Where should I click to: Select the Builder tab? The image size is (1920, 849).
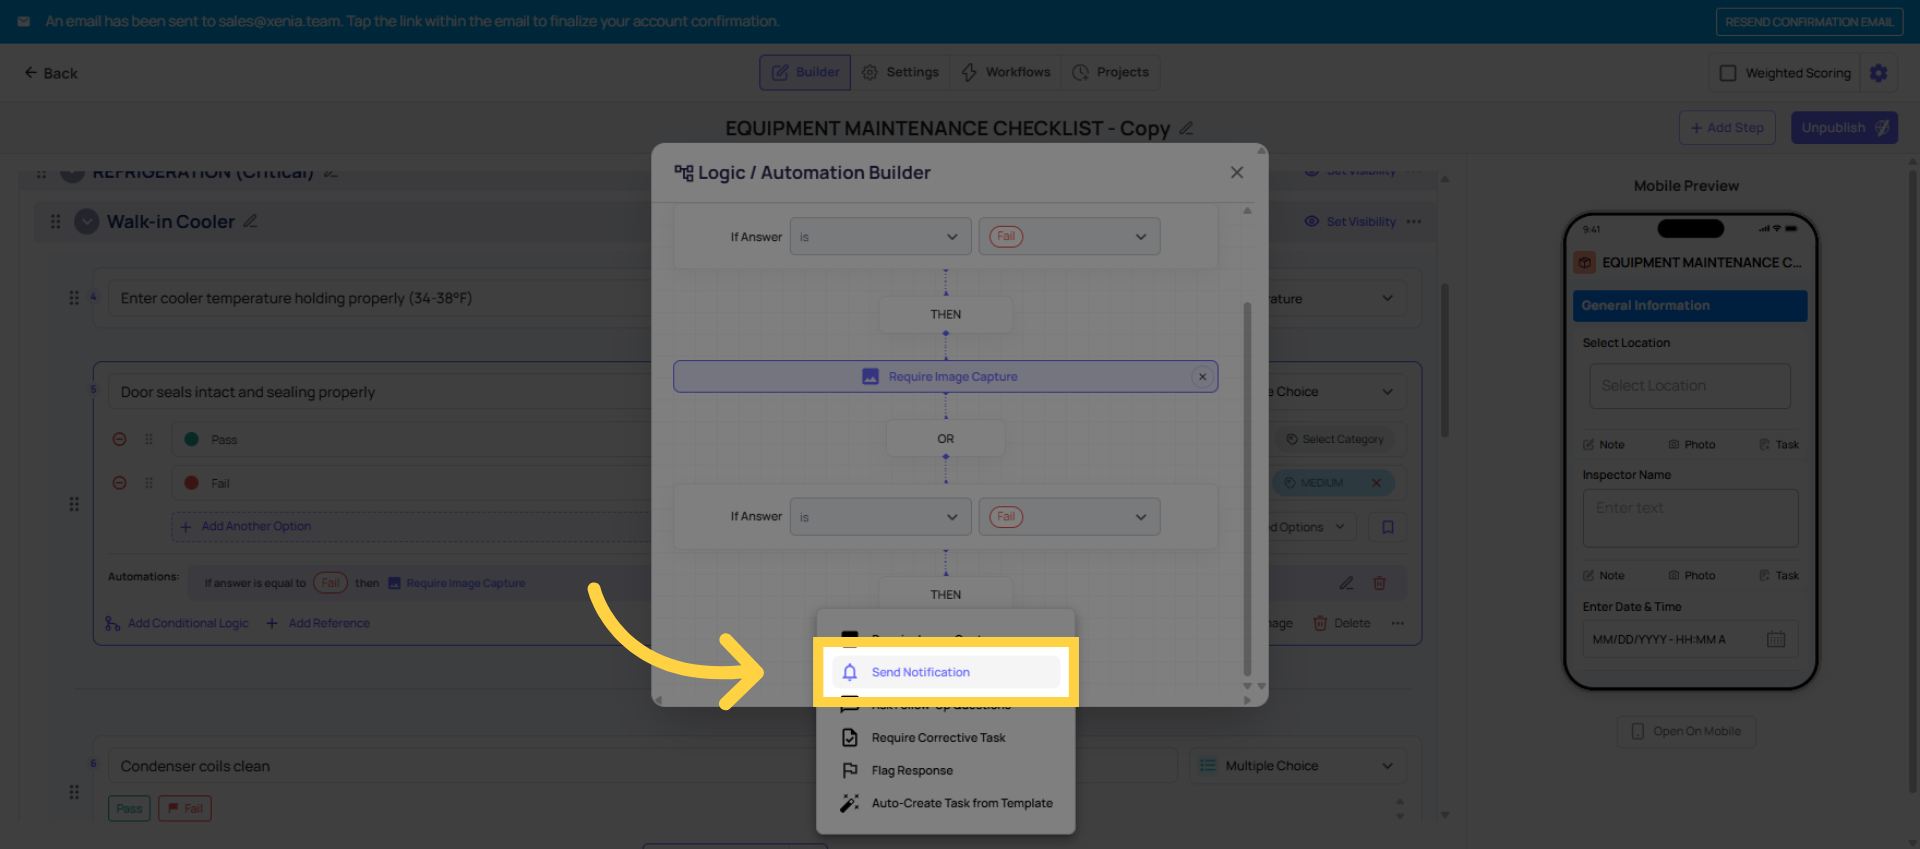tap(805, 72)
